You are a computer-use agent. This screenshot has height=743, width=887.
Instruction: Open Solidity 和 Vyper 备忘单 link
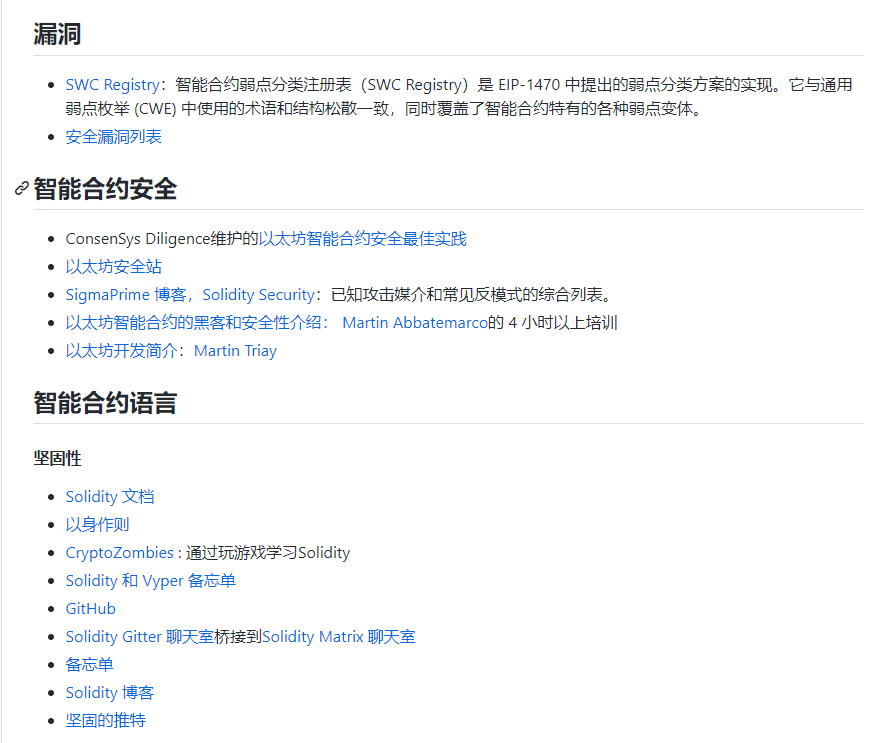click(x=150, y=581)
